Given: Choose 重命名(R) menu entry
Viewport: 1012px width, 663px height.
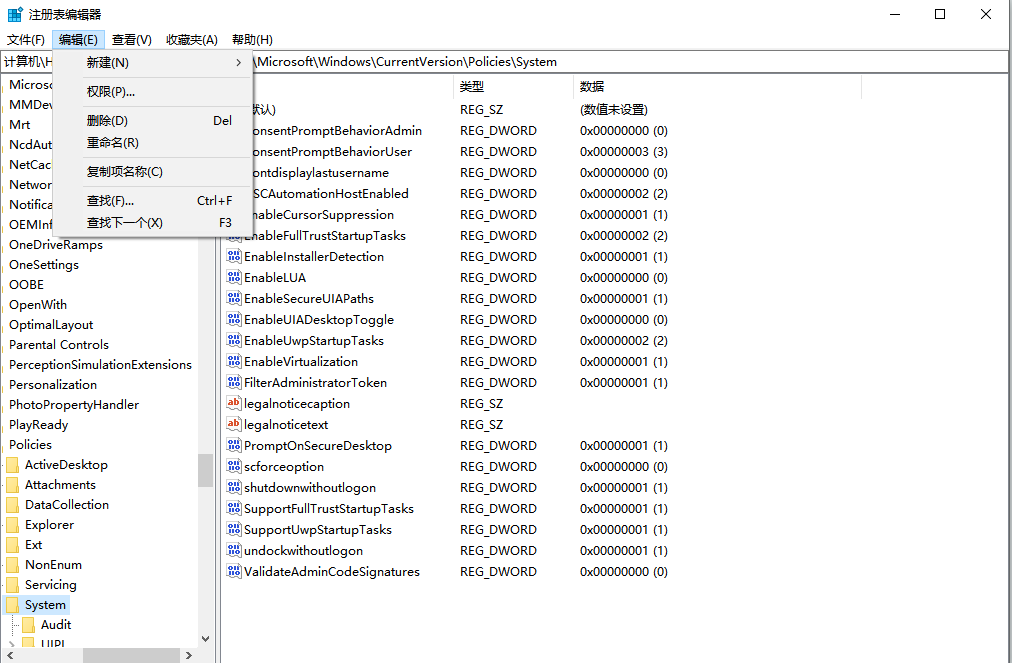Looking at the screenshot, I should (152, 143).
